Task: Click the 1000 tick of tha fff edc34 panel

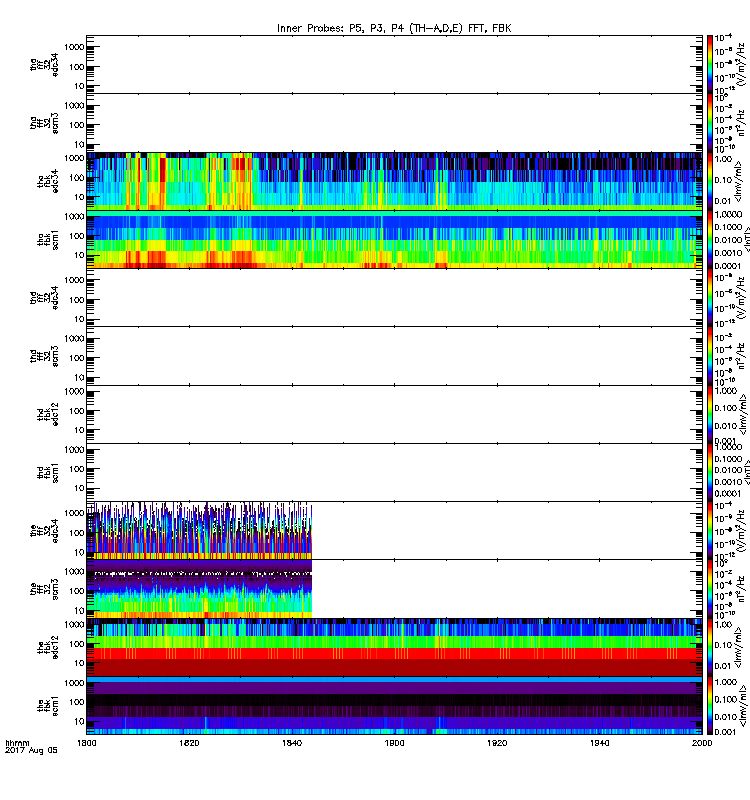Action: (74, 47)
